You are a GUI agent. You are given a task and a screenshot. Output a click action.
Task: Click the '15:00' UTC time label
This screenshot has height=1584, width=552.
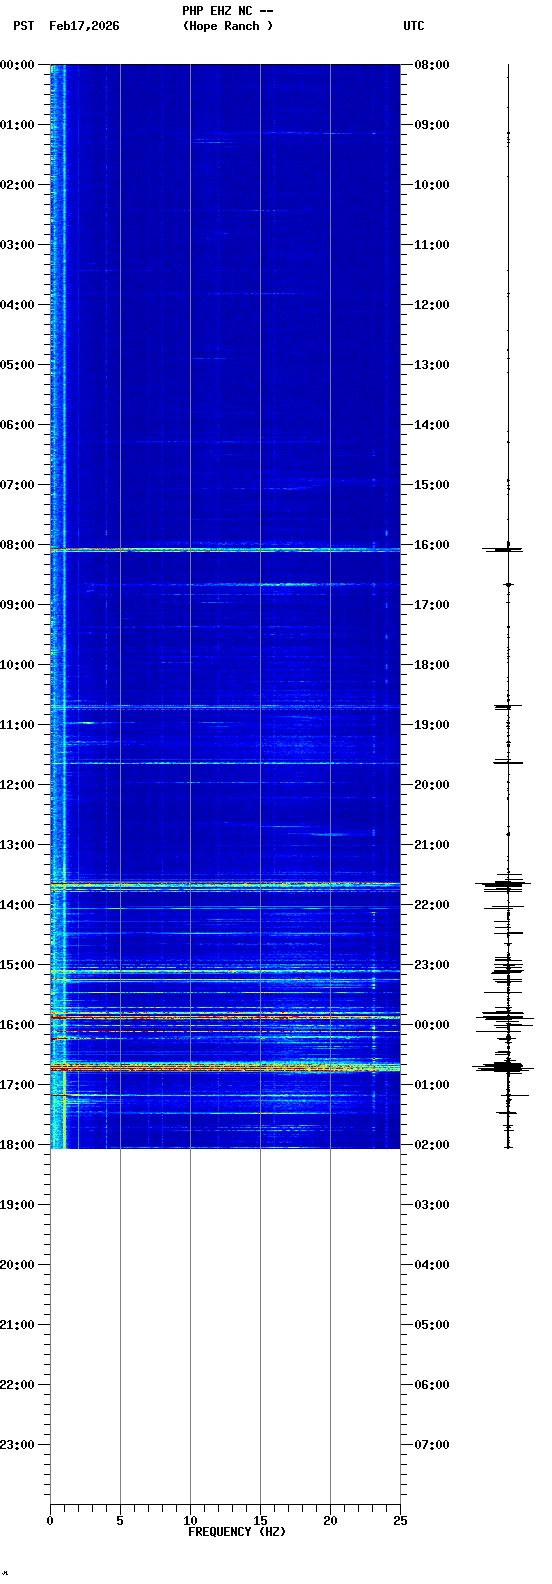[x=432, y=485]
